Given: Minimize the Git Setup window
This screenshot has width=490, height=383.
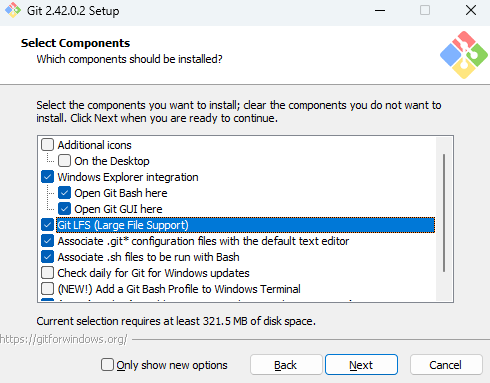Looking at the screenshot, I should click(x=380, y=10).
